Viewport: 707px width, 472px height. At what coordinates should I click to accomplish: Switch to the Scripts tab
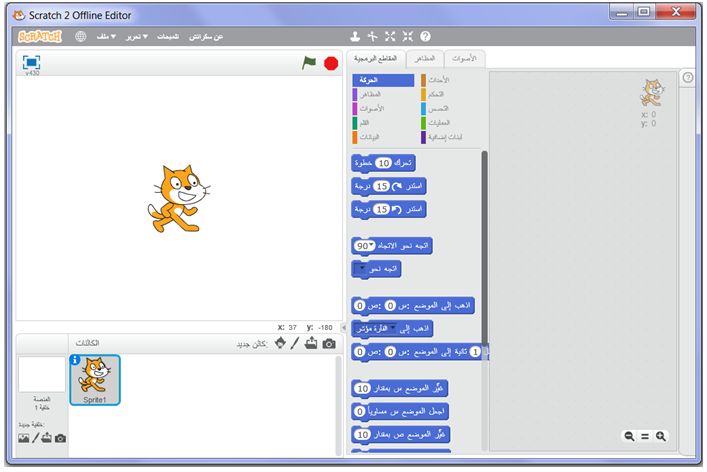pyautogui.click(x=375, y=59)
